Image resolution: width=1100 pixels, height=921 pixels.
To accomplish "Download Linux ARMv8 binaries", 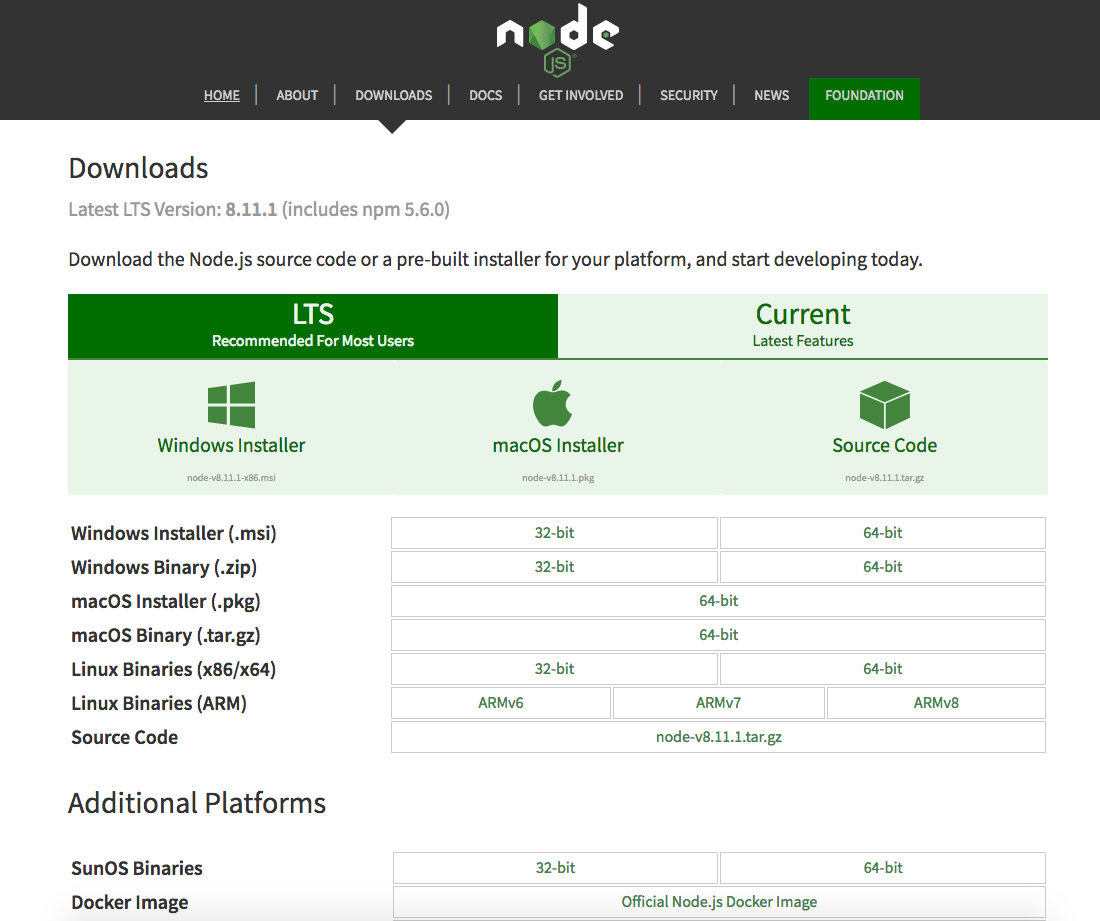I will pos(936,703).
